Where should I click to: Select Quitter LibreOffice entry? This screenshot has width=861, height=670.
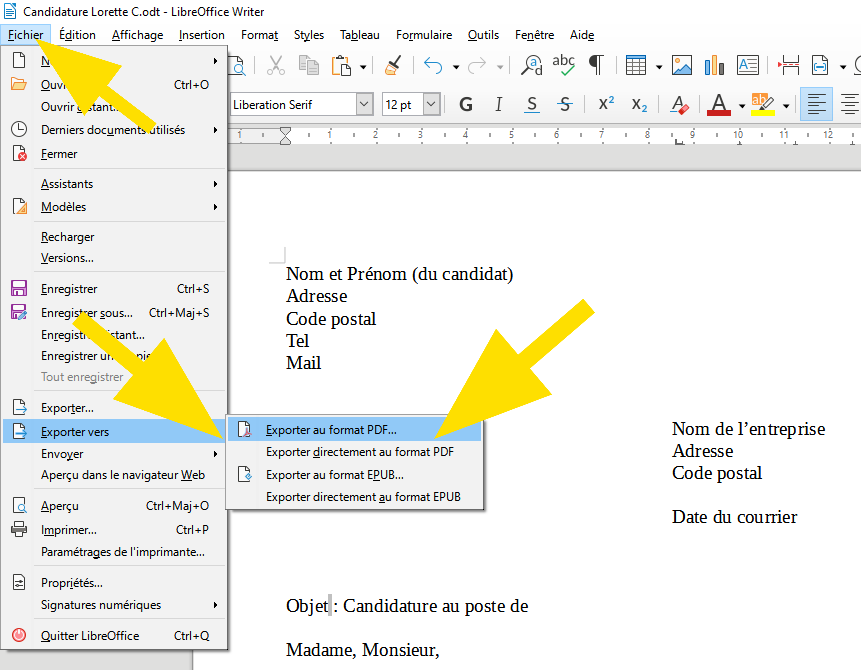coord(114,635)
